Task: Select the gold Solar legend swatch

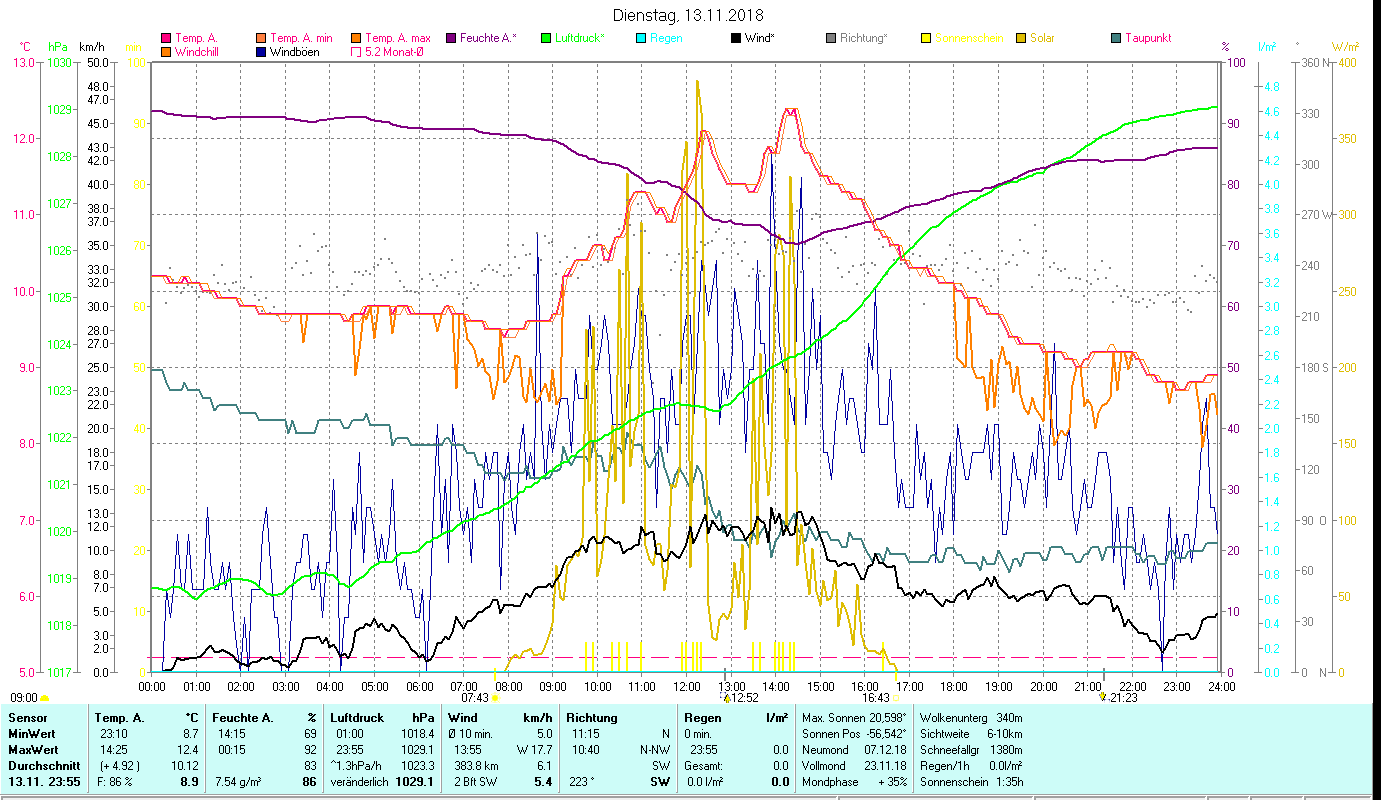Action: (x=1021, y=39)
